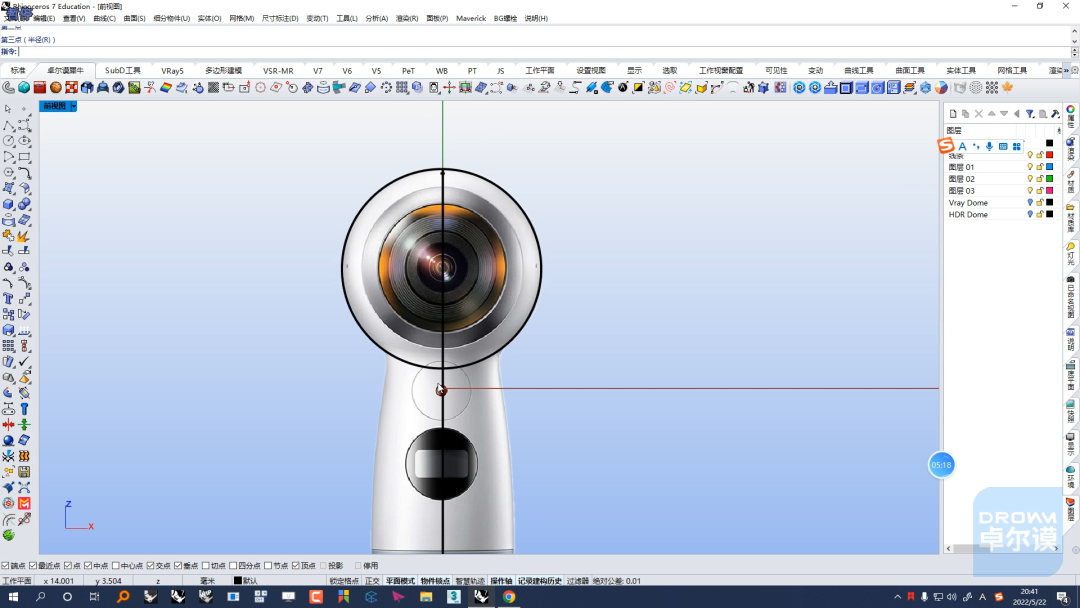
Task: Click 记录建构历史 in the status bar
Action: (540, 581)
